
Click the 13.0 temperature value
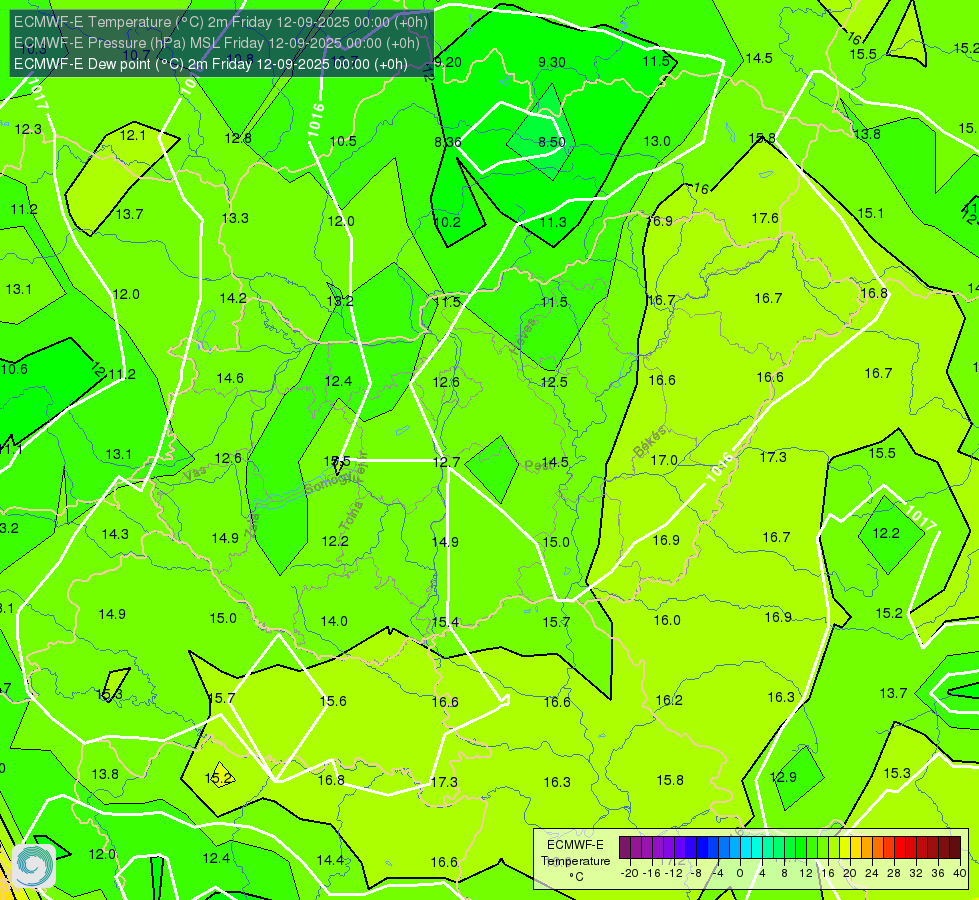(657, 141)
